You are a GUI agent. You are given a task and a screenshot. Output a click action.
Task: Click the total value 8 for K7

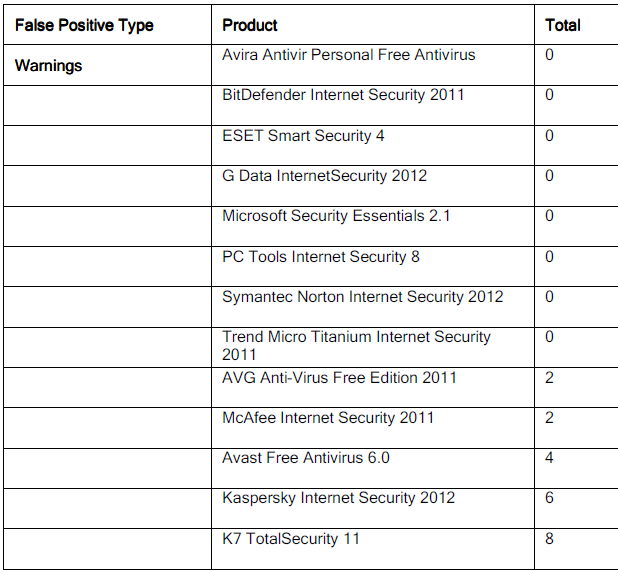(549, 539)
